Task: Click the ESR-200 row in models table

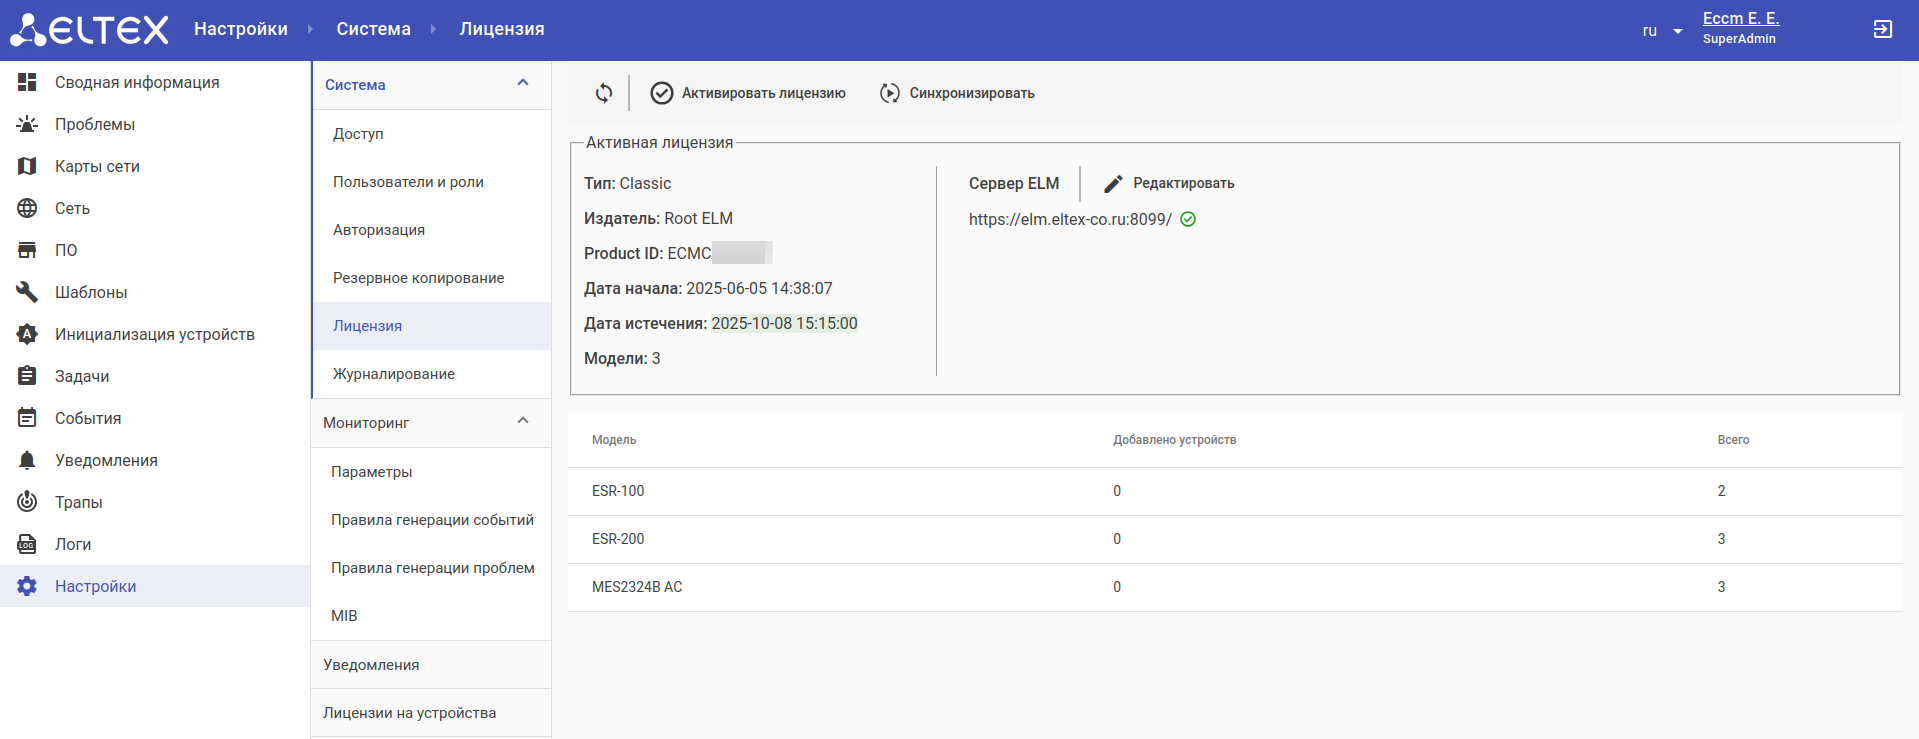Action: [1234, 539]
